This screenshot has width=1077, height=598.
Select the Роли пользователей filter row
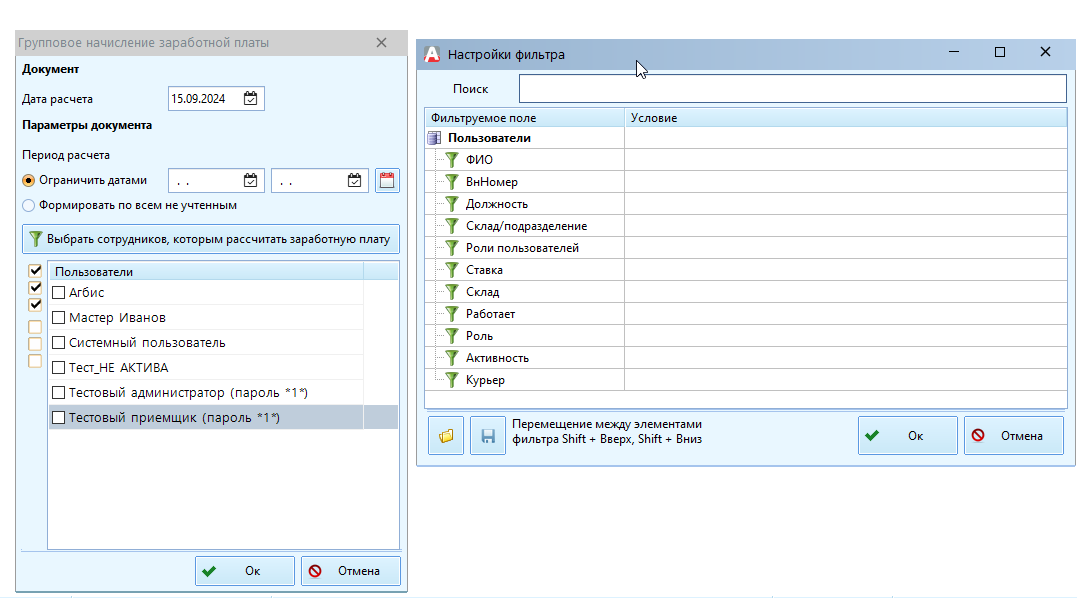pos(522,248)
